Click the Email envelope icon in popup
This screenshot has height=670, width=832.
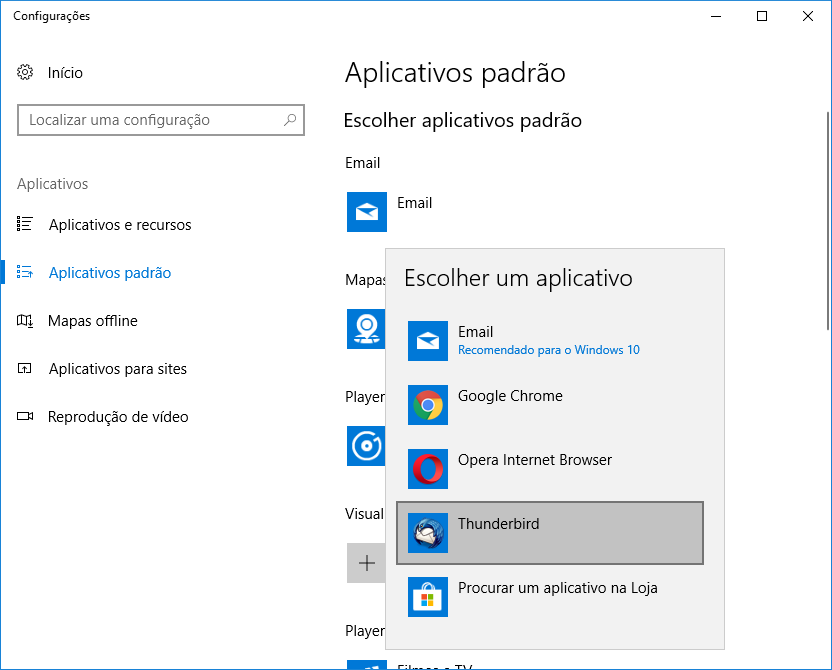[428, 341]
